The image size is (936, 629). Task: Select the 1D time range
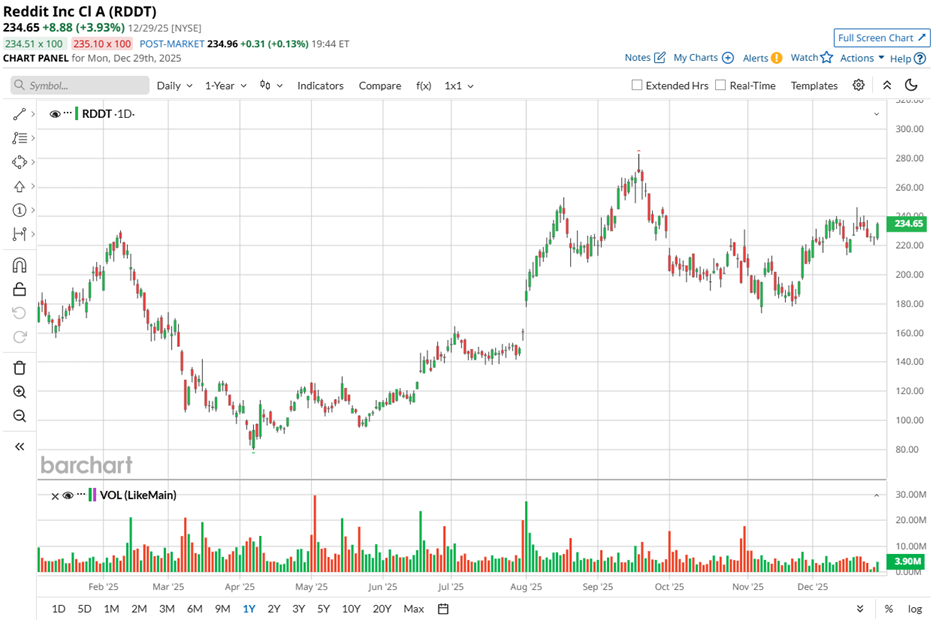coord(58,609)
